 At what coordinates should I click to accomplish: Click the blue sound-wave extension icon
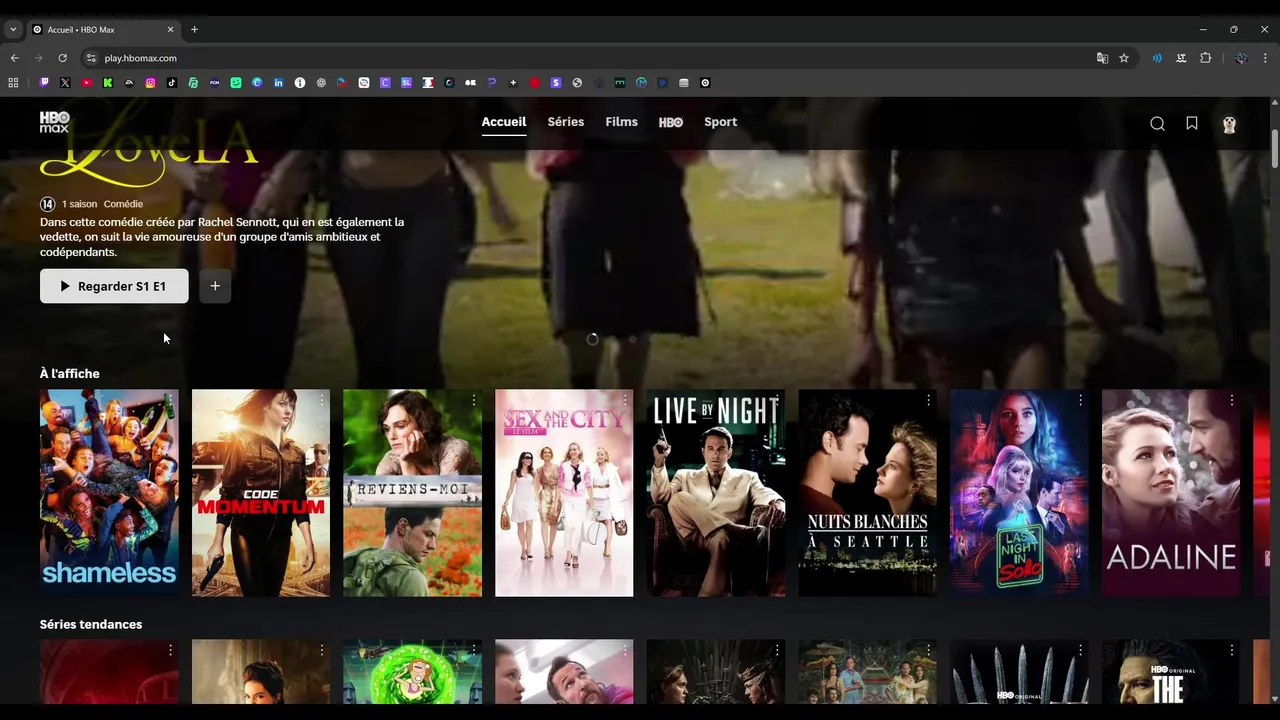coord(1157,58)
